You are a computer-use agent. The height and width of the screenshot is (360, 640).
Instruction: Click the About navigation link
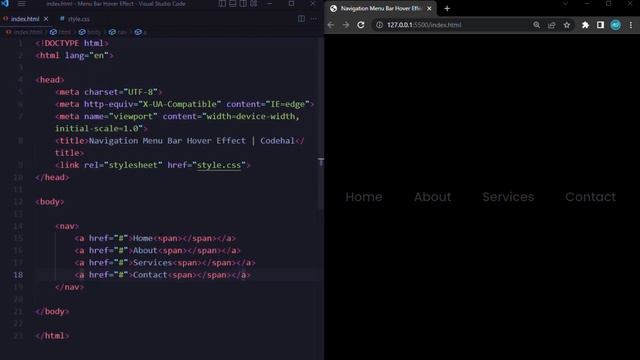[433, 197]
